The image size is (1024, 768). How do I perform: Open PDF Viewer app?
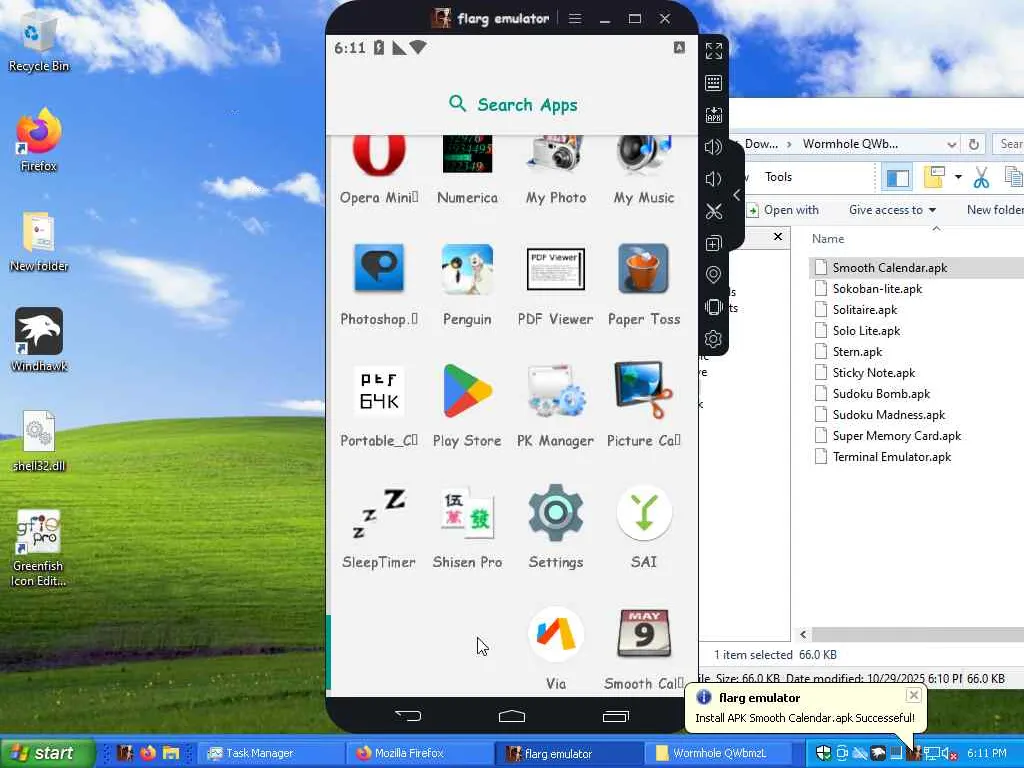click(556, 268)
